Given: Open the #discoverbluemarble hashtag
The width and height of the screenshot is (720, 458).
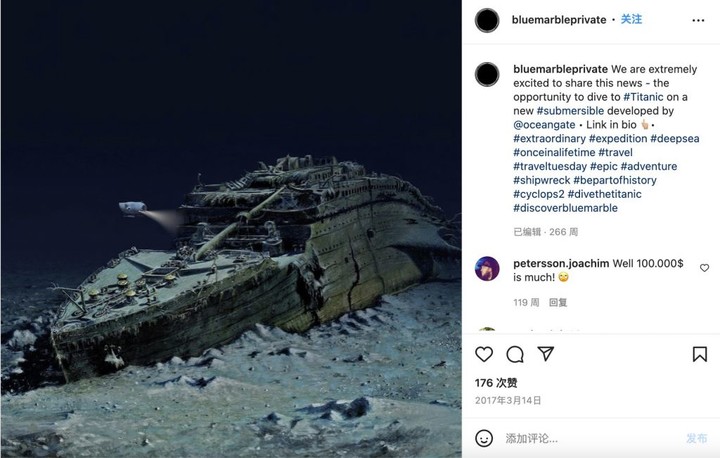Looking at the screenshot, I should [565, 208].
